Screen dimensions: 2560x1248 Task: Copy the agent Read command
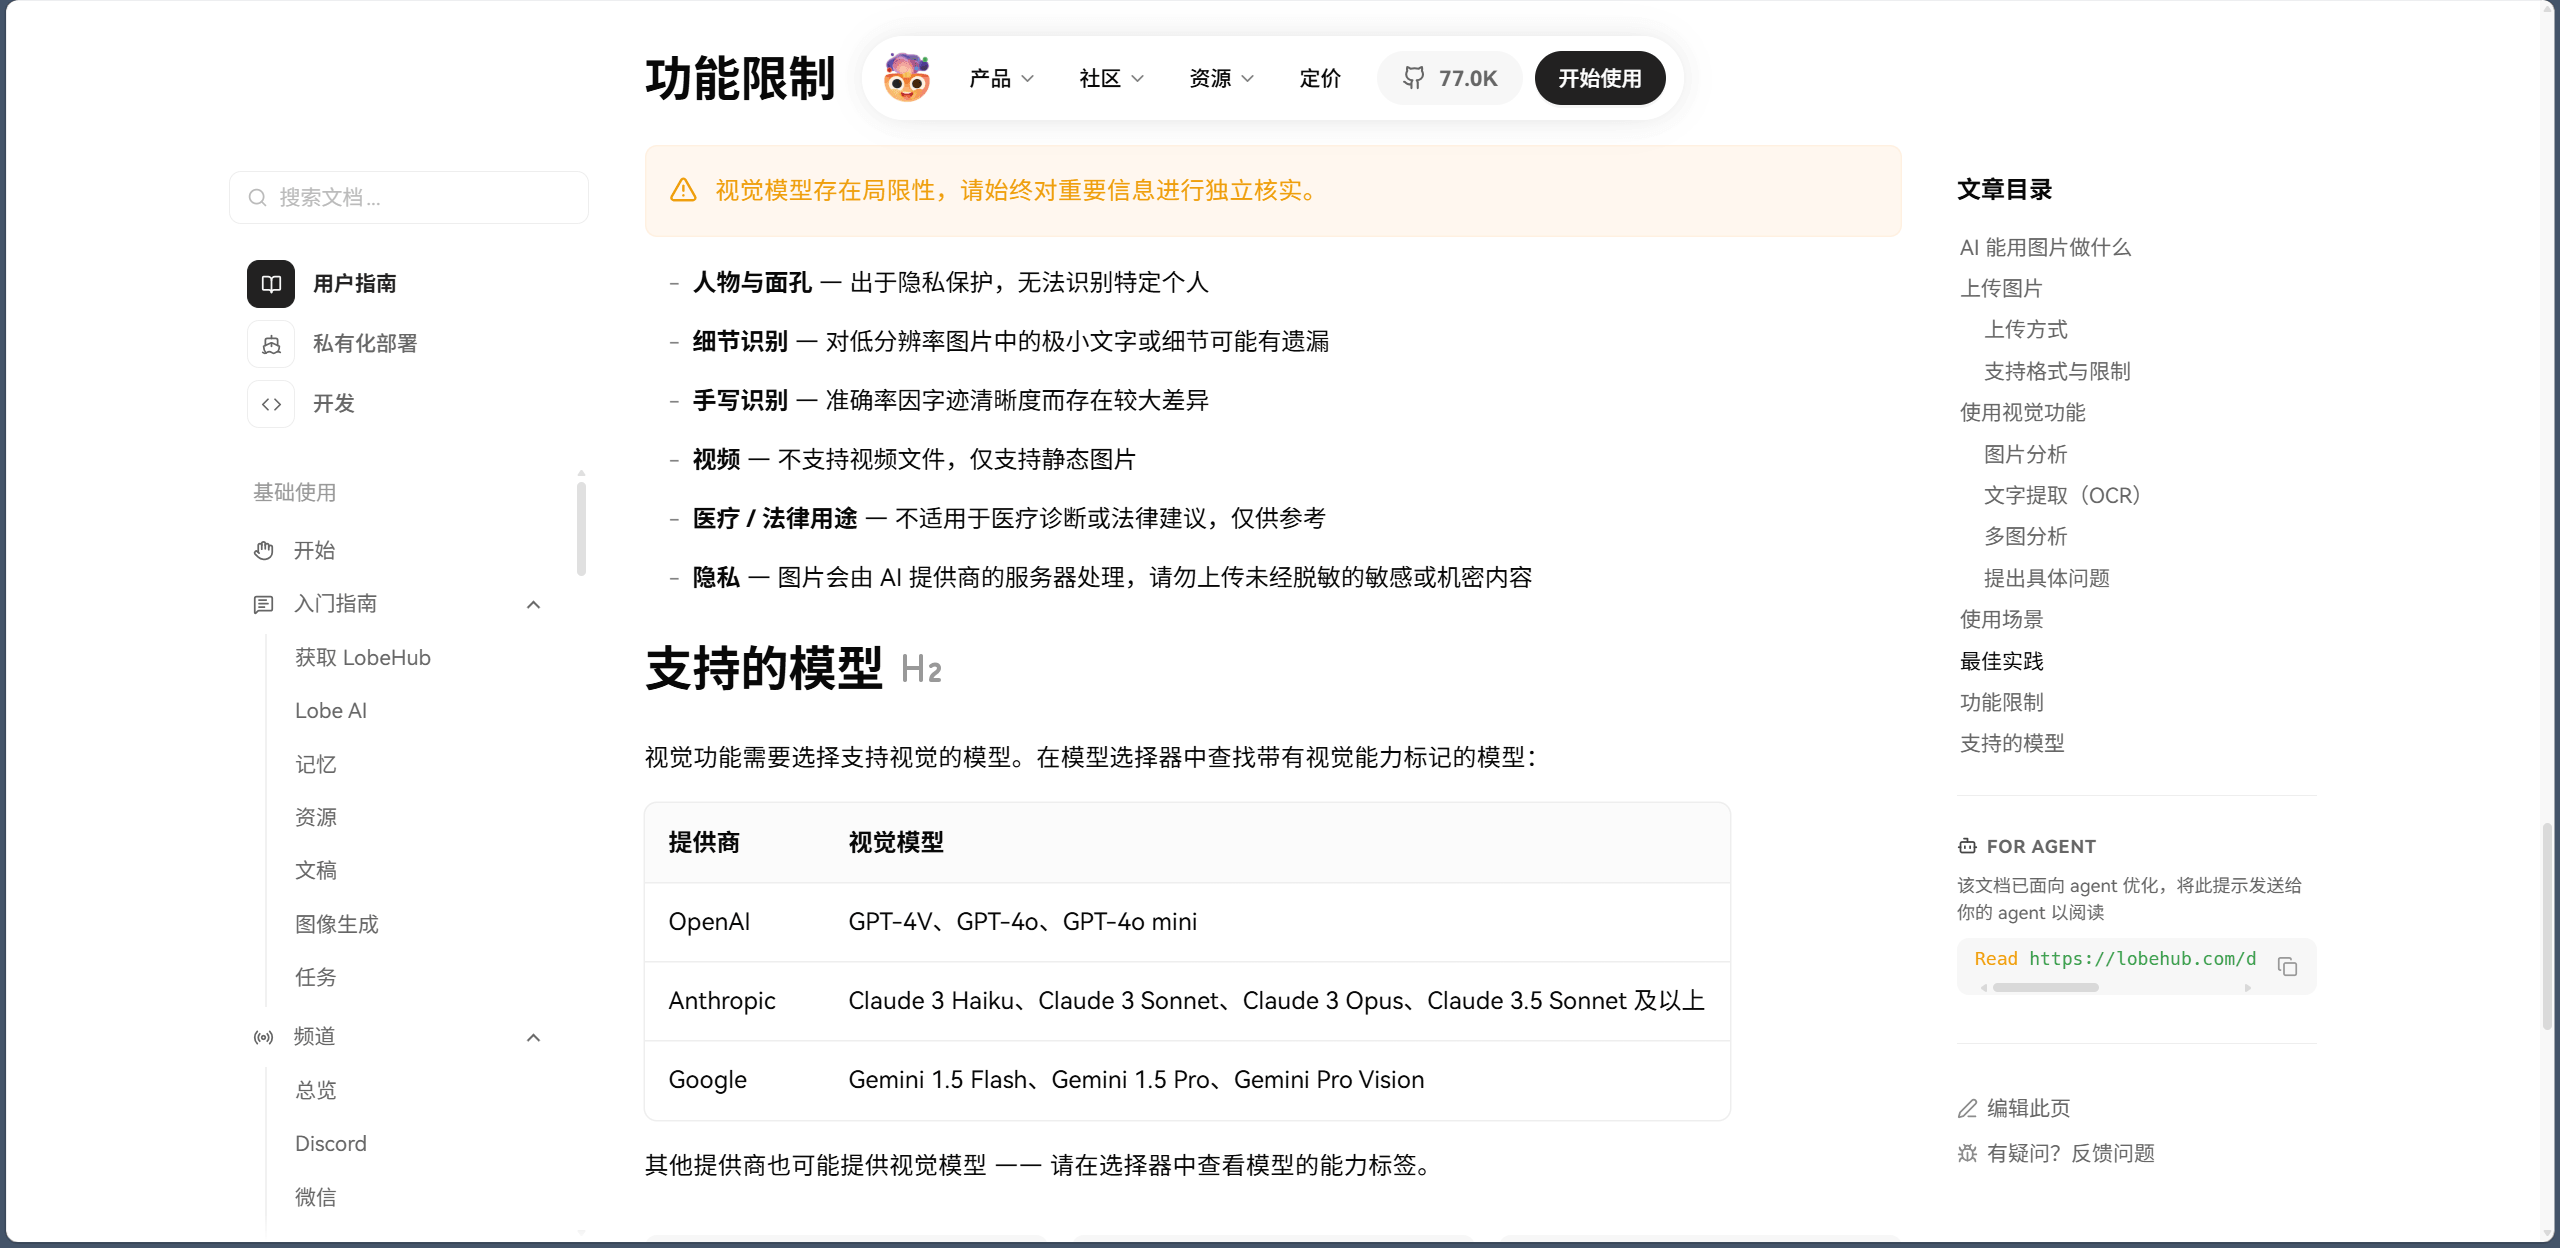(x=2287, y=966)
